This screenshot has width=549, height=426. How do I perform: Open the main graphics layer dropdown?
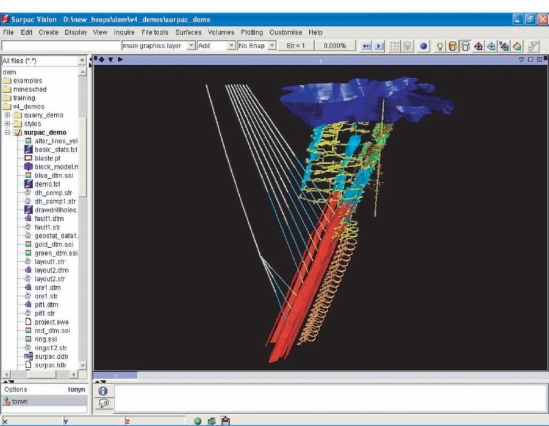click(x=158, y=46)
